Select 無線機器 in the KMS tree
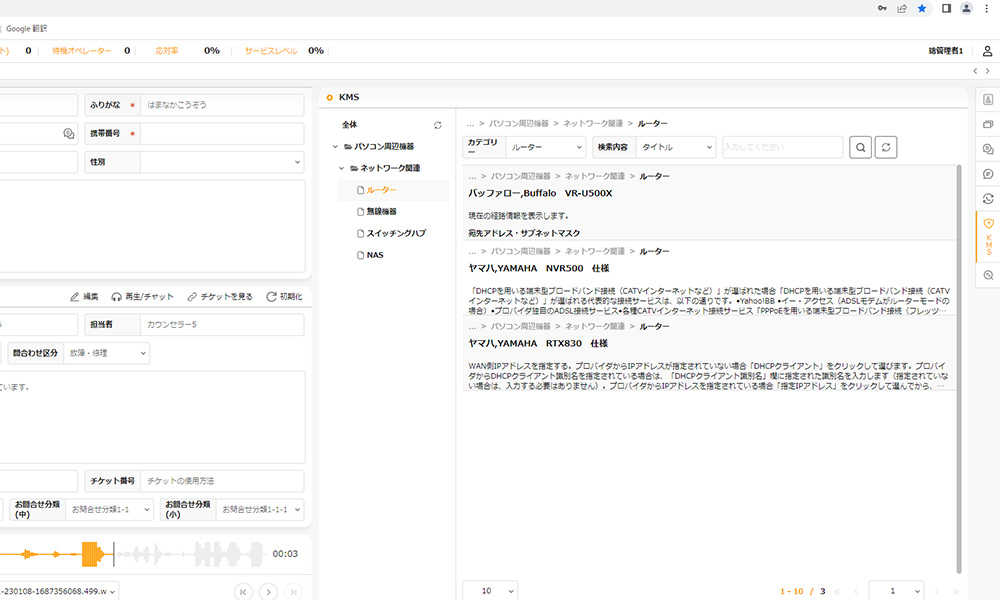Screen dimensions: 1000x600 pos(381,212)
